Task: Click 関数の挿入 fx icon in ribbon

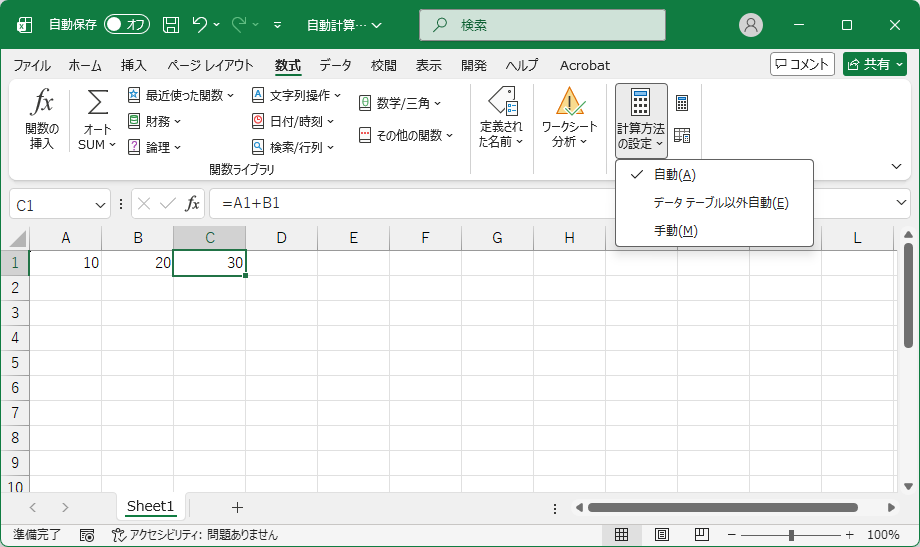Action: click(42, 103)
